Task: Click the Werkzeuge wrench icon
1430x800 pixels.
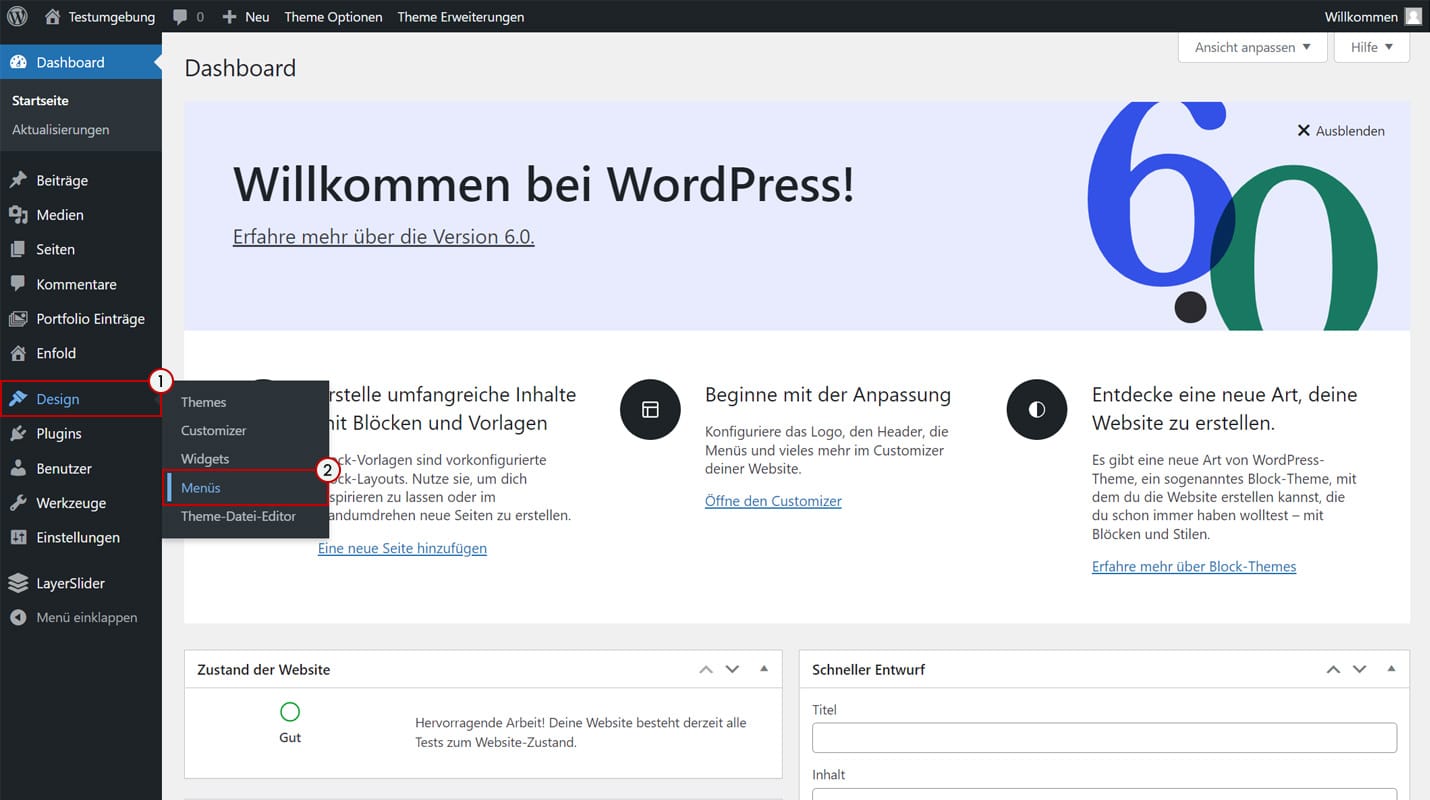Action: tap(18, 503)
